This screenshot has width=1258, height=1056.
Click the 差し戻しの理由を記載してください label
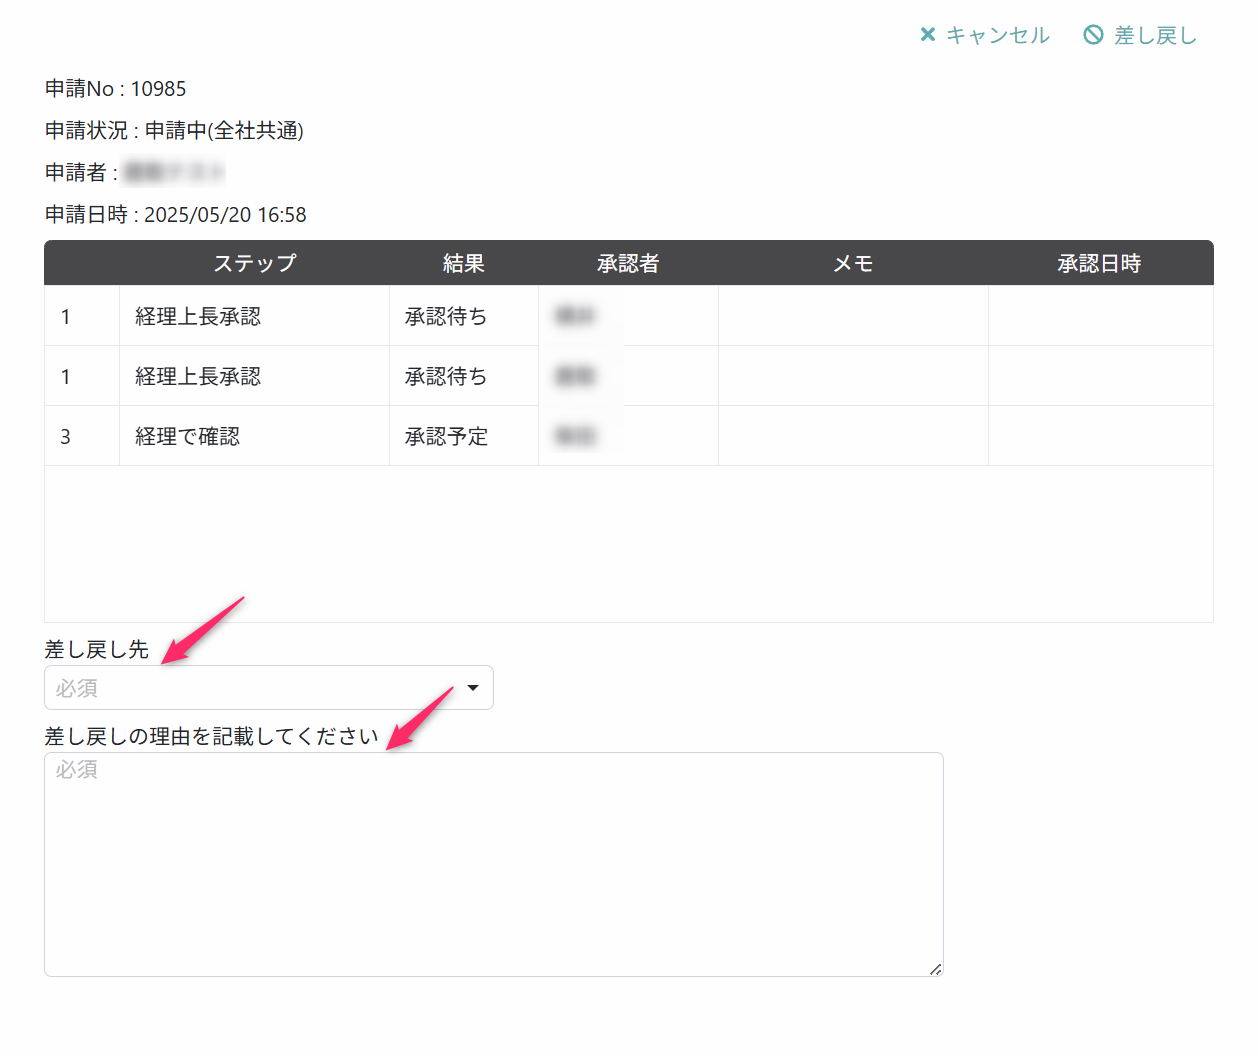click(x=211, y=737)
